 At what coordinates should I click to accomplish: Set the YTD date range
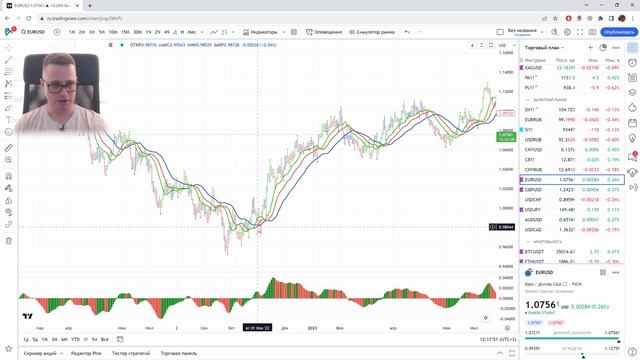point(76,339)
